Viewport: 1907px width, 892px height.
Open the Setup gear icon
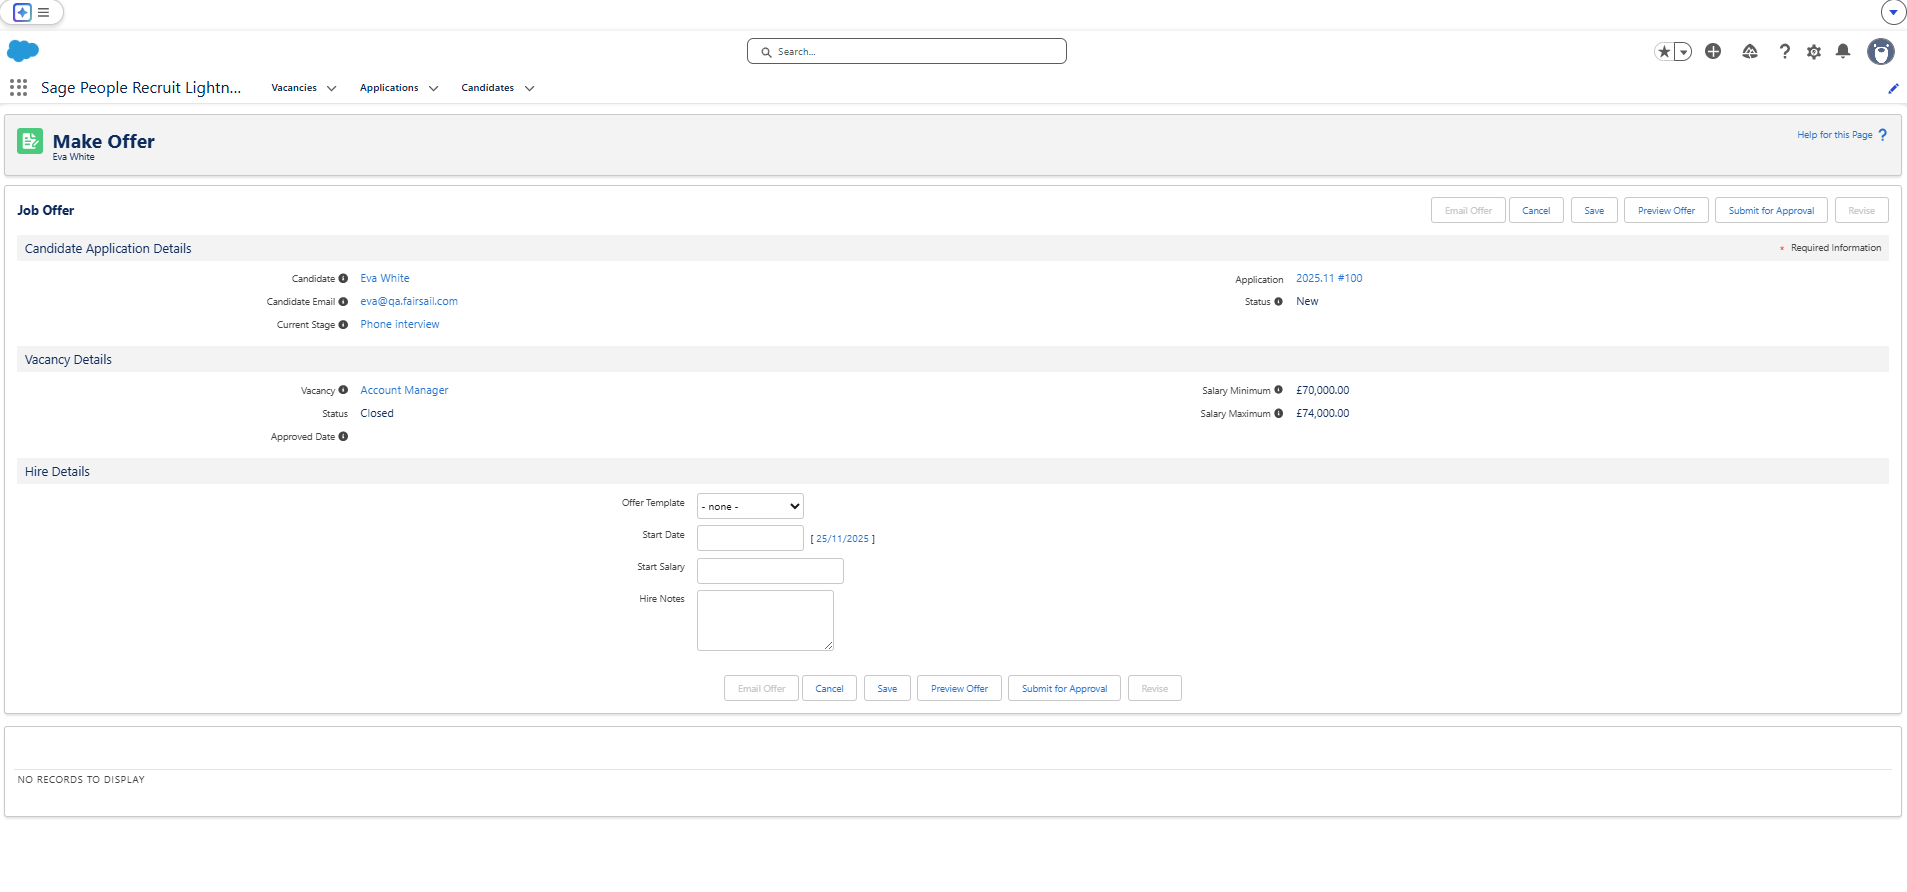click(x=1814, y=52)
